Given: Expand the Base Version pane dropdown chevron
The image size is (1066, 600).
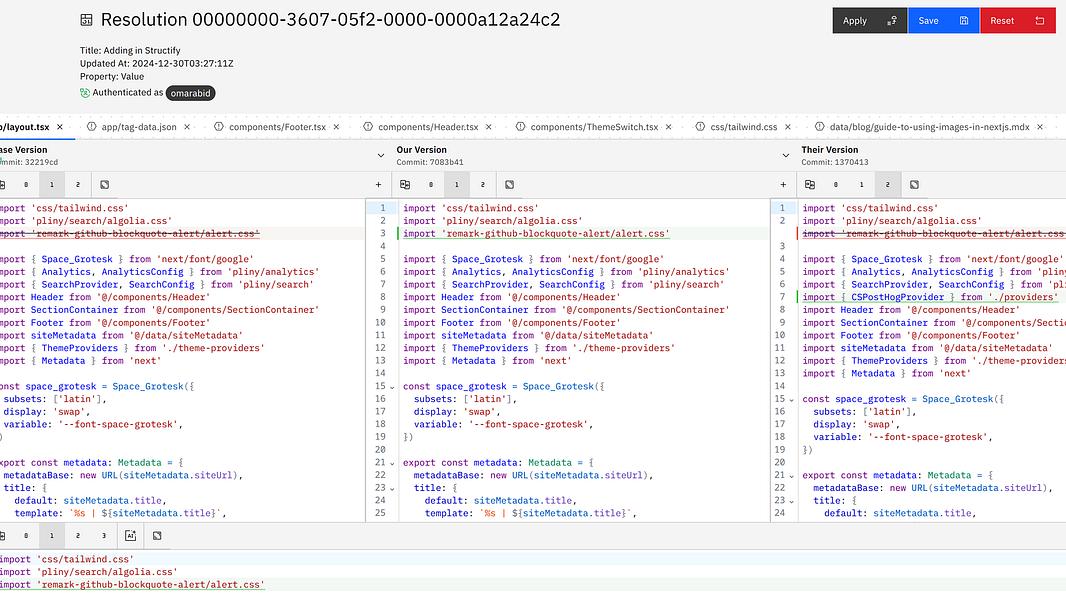Looking at the screenshot, I should tap(381, 156).
